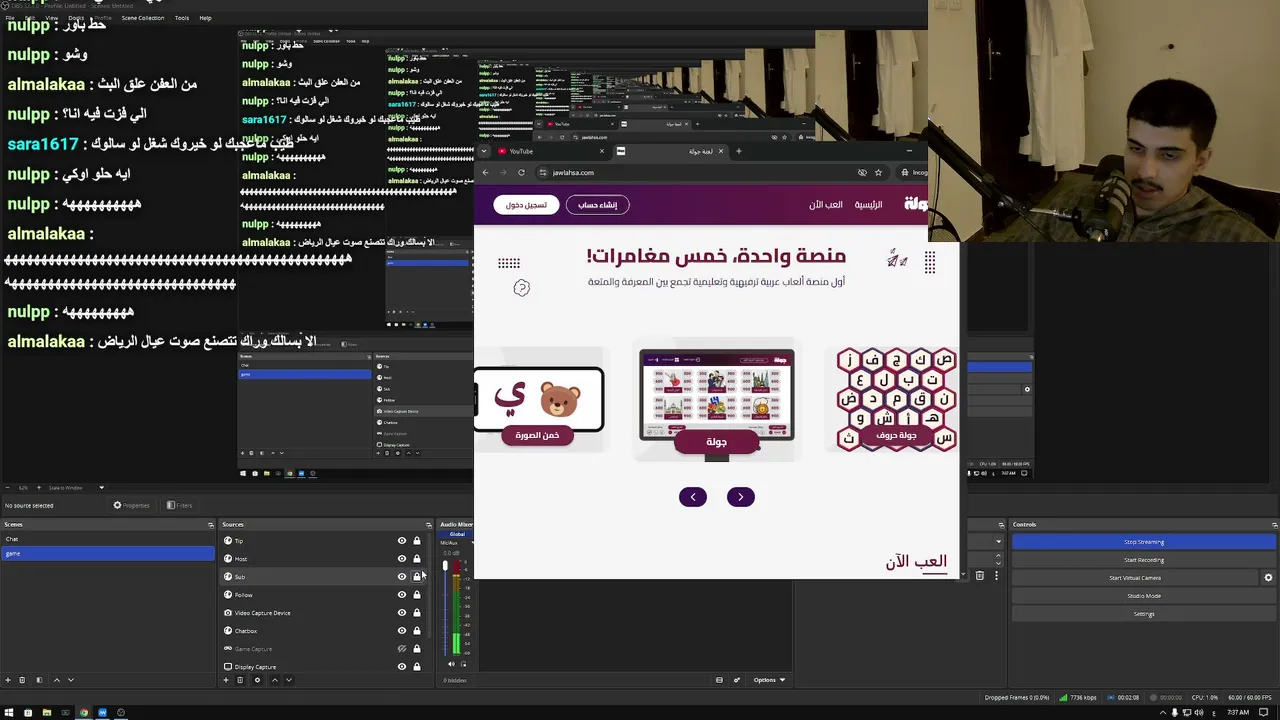The image size is (1280, 720).
Task: Pop out the Controls dock panel
Action: click(x=1274, y=524)
